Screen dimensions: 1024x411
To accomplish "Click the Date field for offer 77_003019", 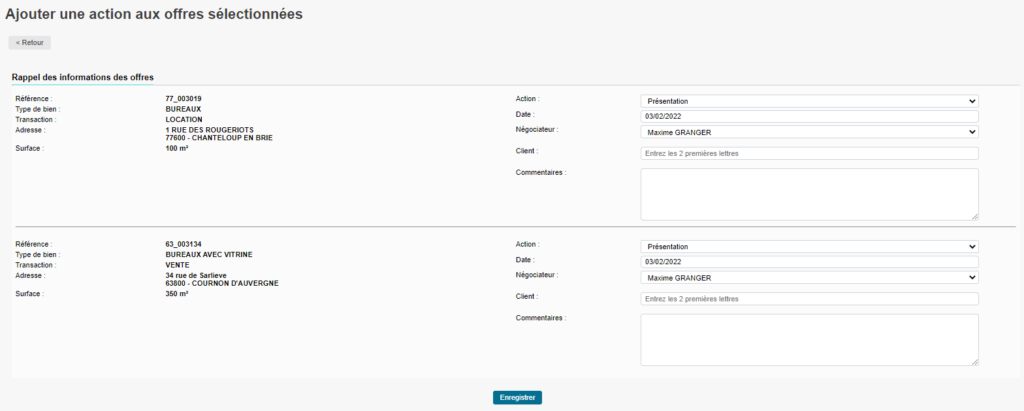I will pos(808,116).
